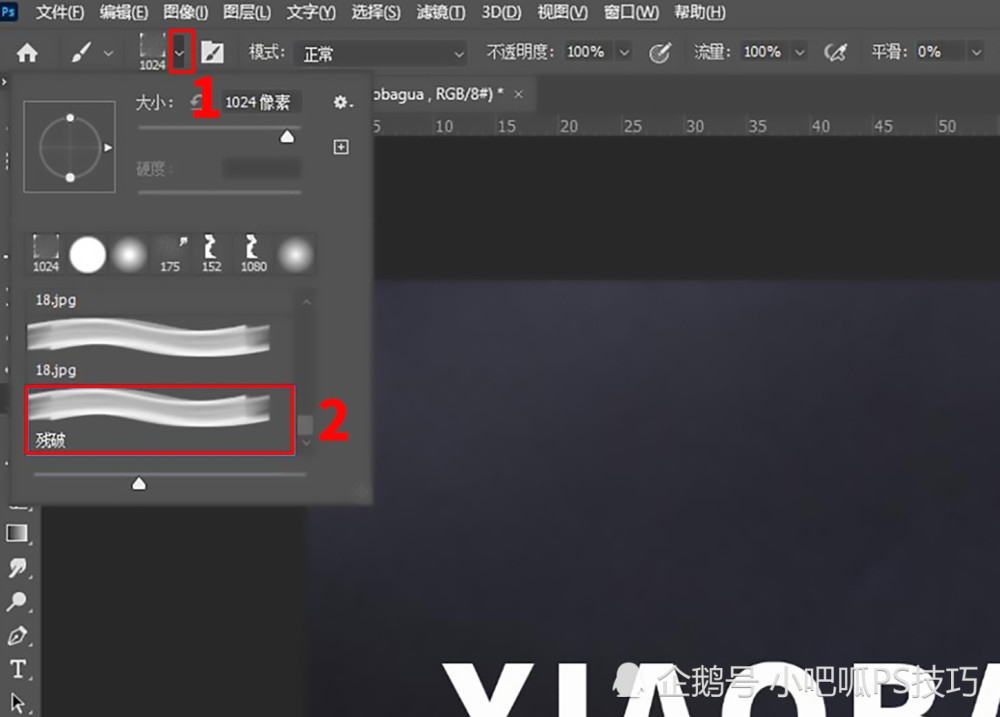Viewport: 1000px width, 717px height.
Task: Select the 1080 recent brush thumbnail
Action: (x=253, y=253)
